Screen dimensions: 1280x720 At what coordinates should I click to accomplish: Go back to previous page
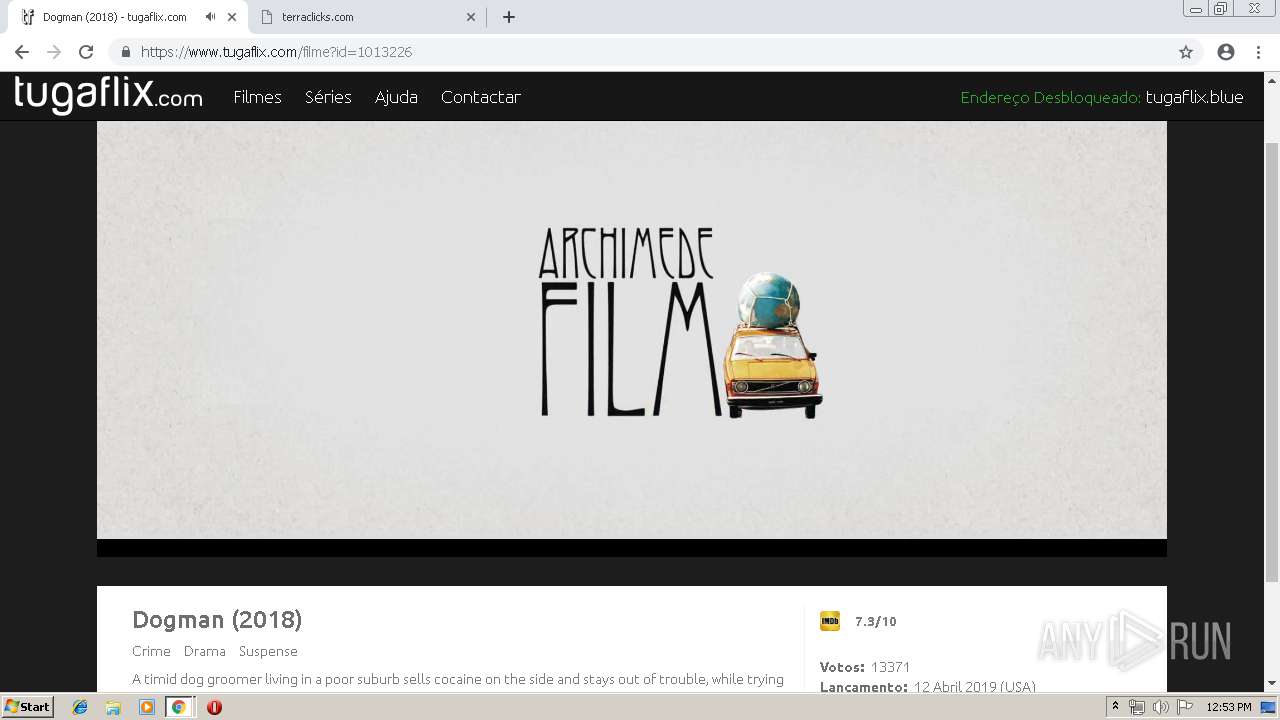pyautogui.click(x=22, y=52)
